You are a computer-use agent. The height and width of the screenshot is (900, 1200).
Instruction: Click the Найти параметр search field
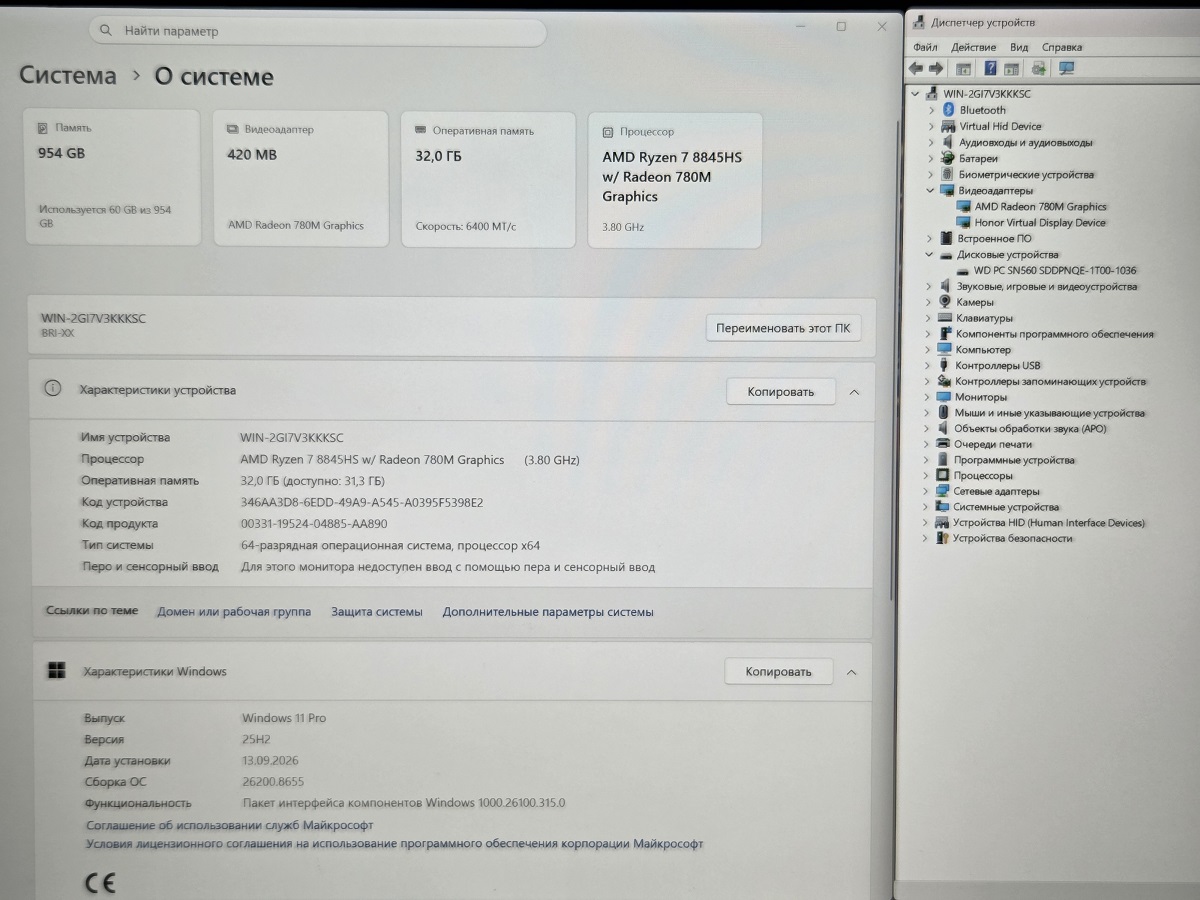(x=318, y=31)
